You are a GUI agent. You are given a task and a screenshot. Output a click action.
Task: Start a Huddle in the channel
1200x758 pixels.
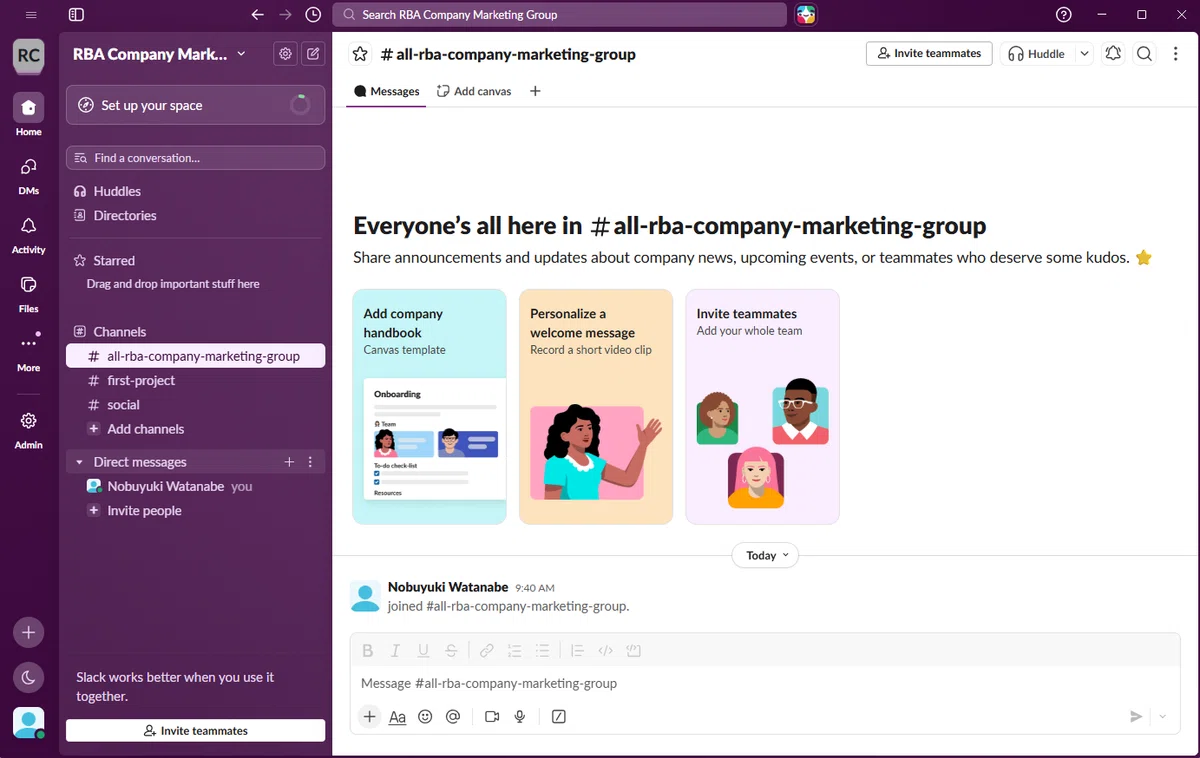(x=1037, y=54)
